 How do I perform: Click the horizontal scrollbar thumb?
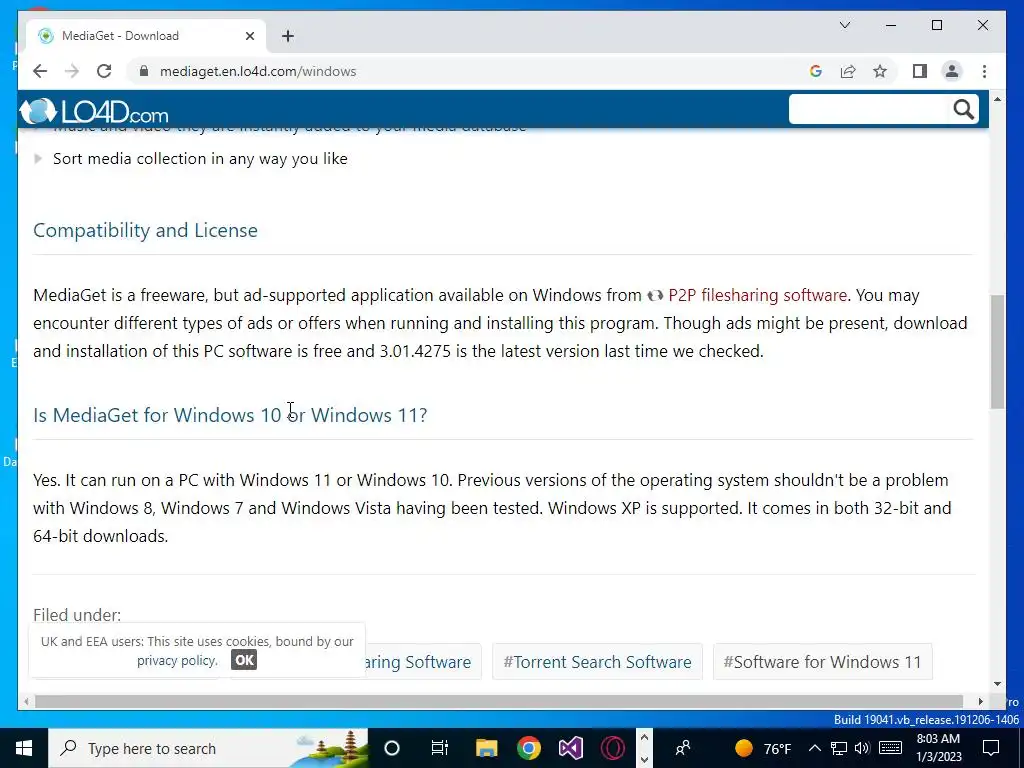pyautogui.click(x=499, y=701)
